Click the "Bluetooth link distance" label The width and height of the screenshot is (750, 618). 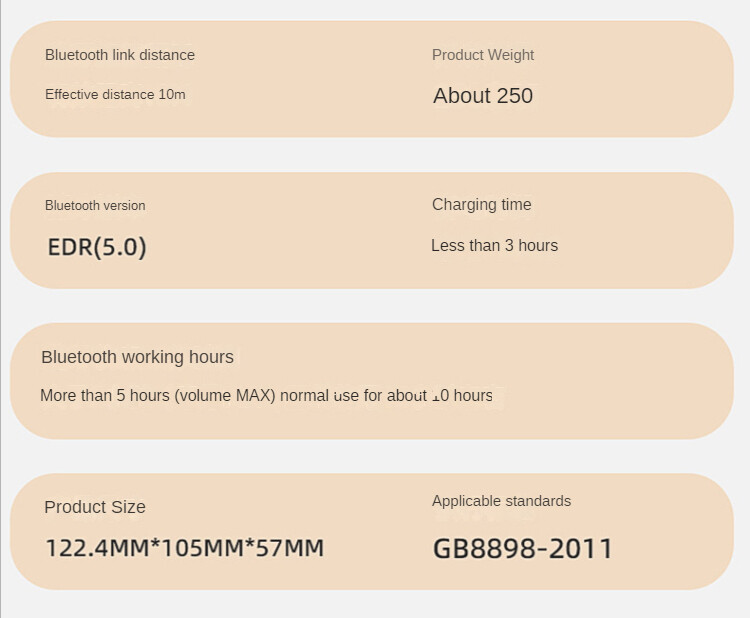coord(120,55)
